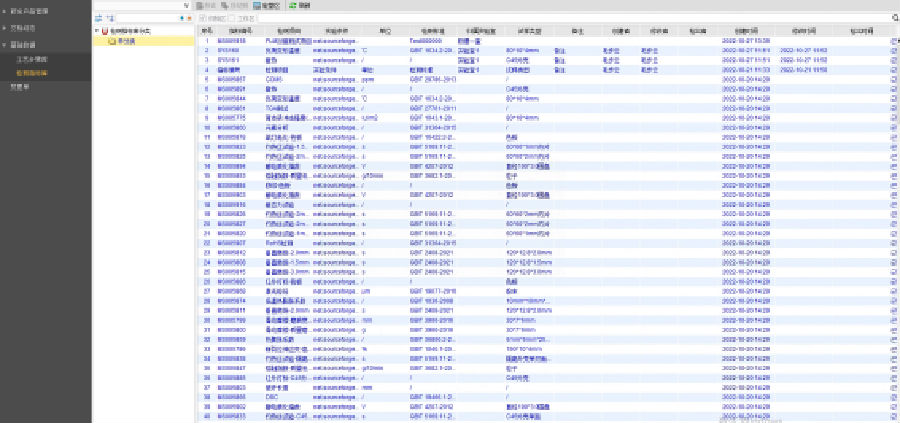Collapse the root node of the tree
This screenshot has width=900, height=423.
[x=97, y=31]
